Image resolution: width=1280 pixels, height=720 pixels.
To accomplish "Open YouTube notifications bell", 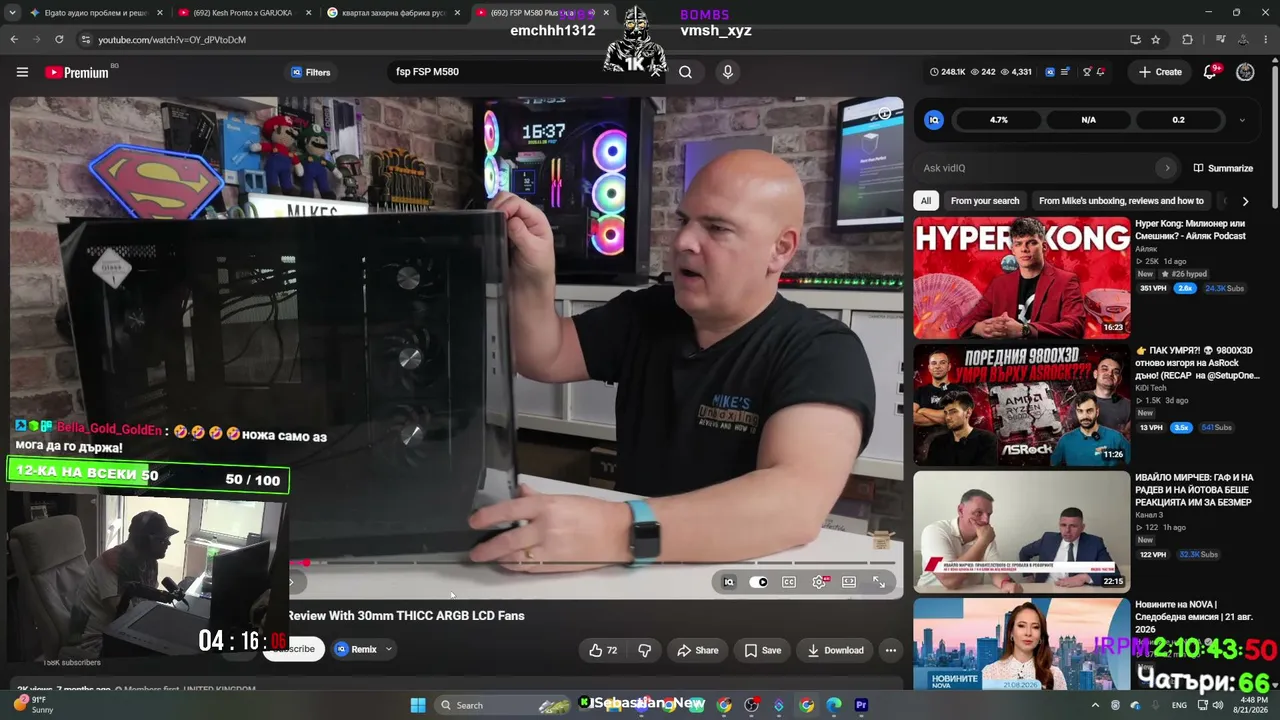I will tap(1210, 72).
